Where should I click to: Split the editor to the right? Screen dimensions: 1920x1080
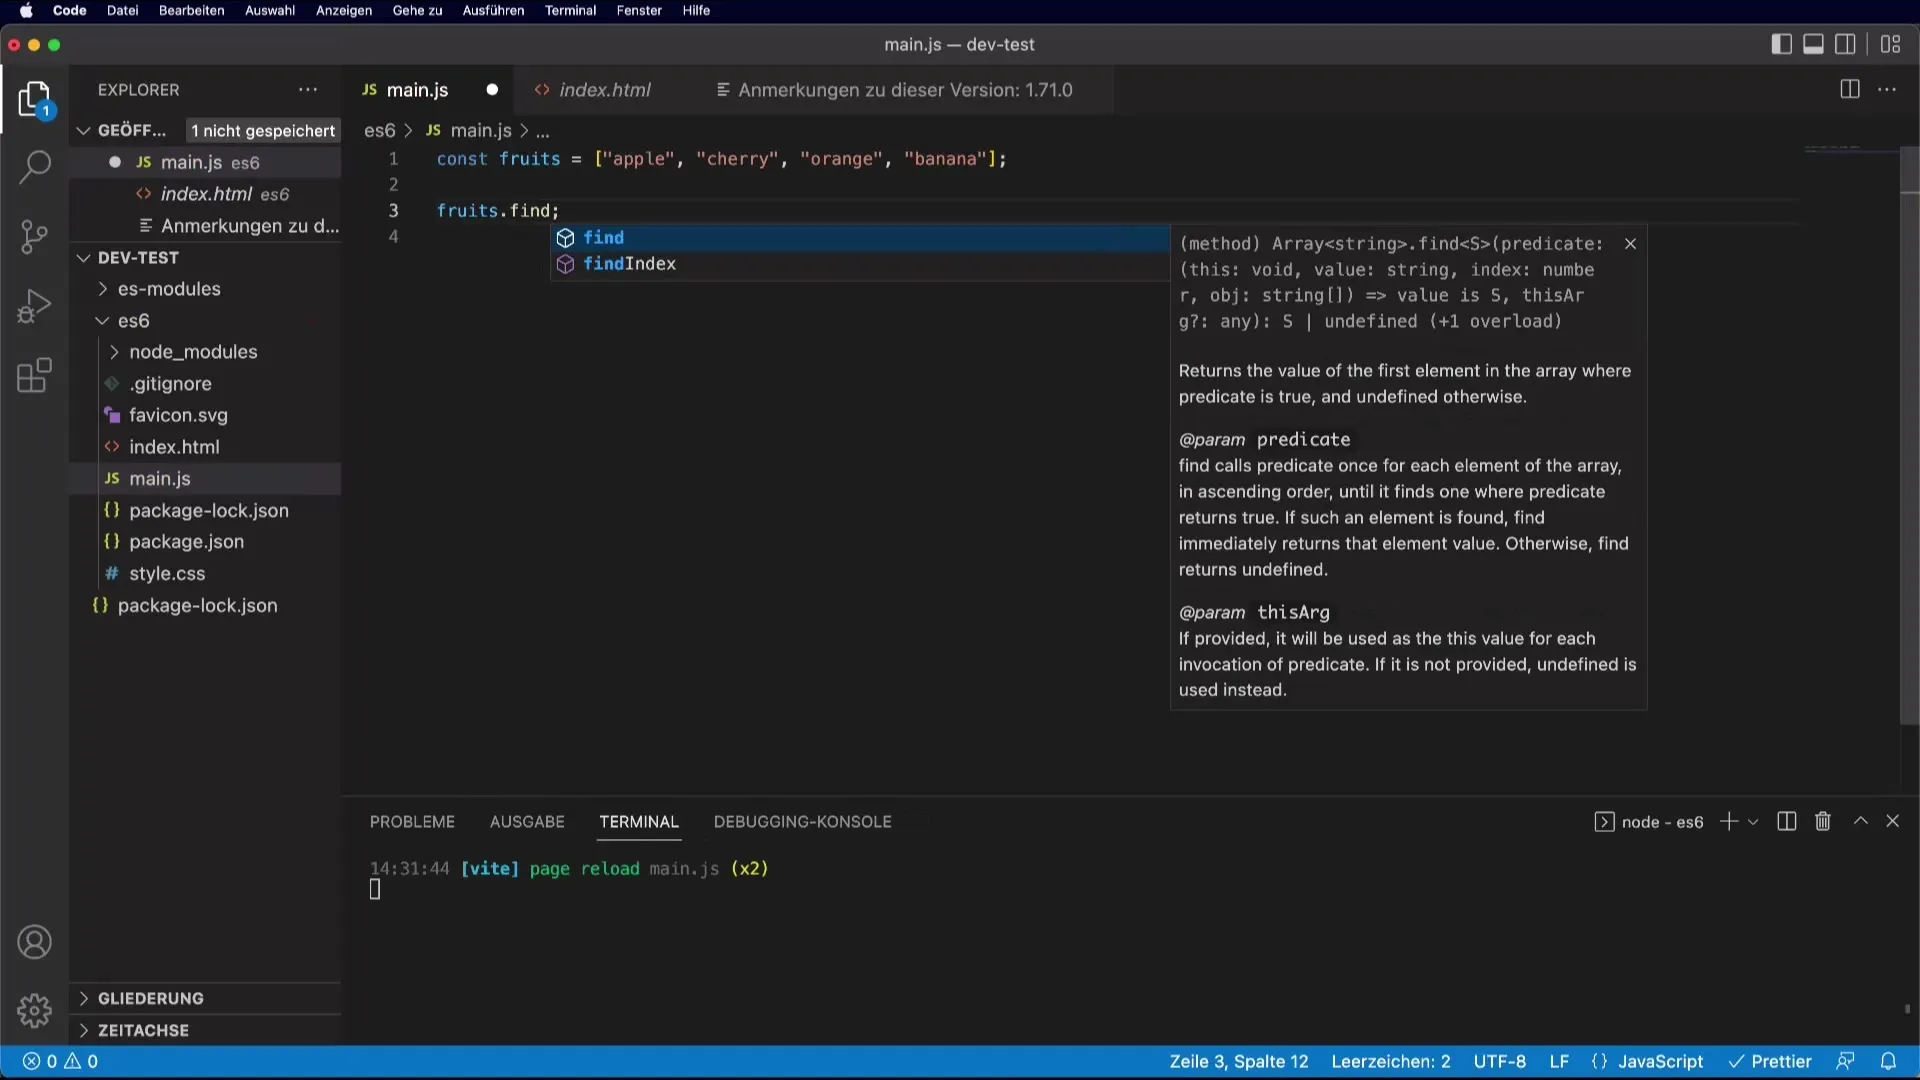coord(1849,89)
